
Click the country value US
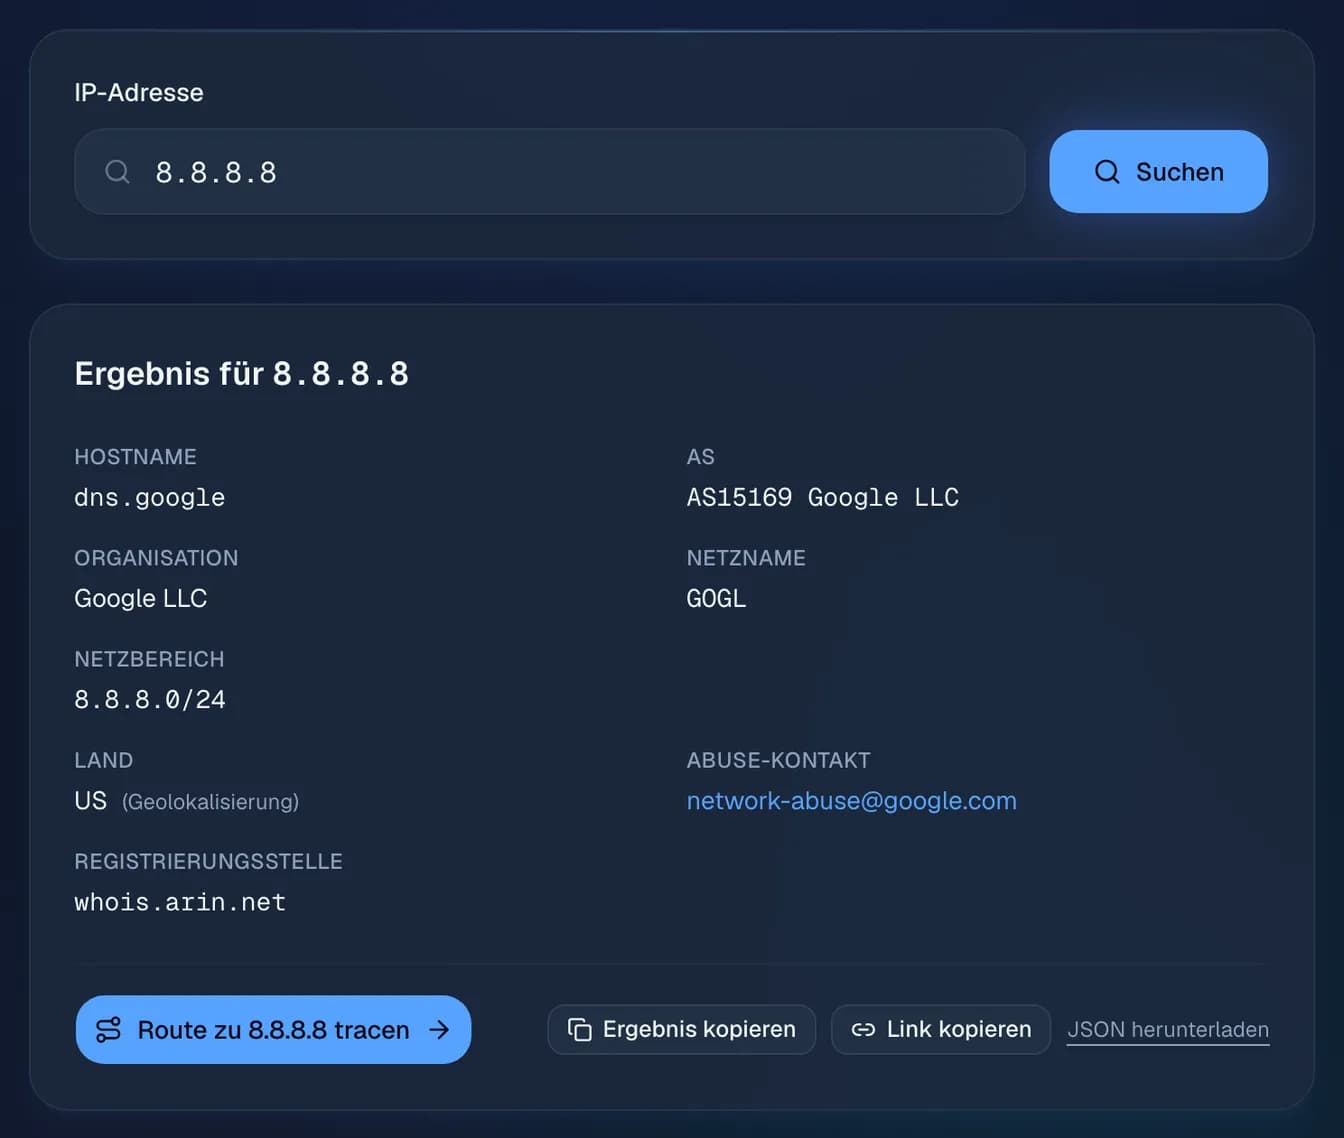pos(90,801)
